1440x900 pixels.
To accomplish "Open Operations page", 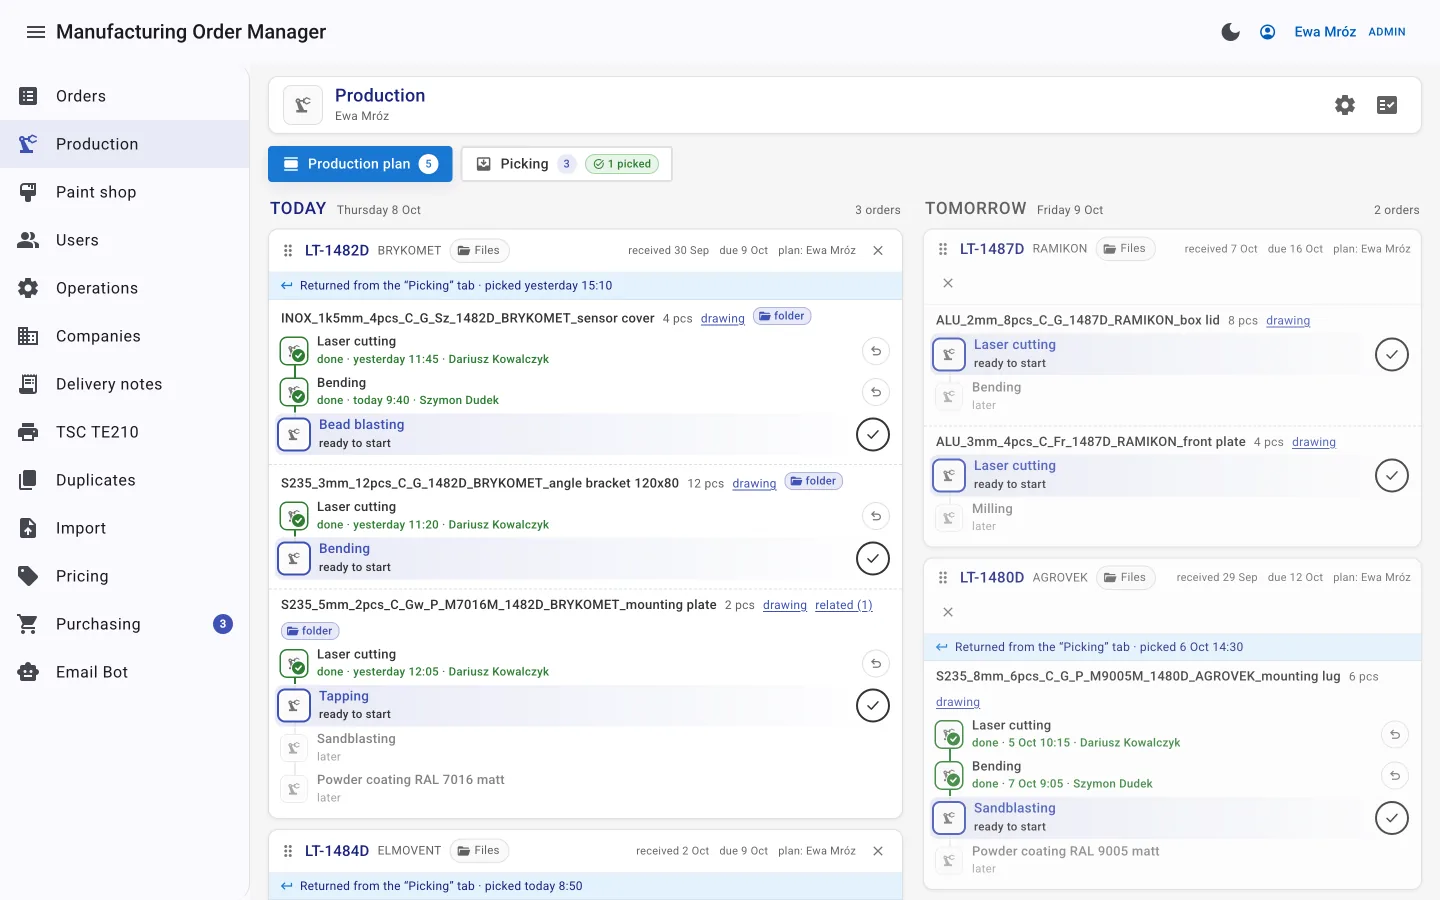I will 124,288.
